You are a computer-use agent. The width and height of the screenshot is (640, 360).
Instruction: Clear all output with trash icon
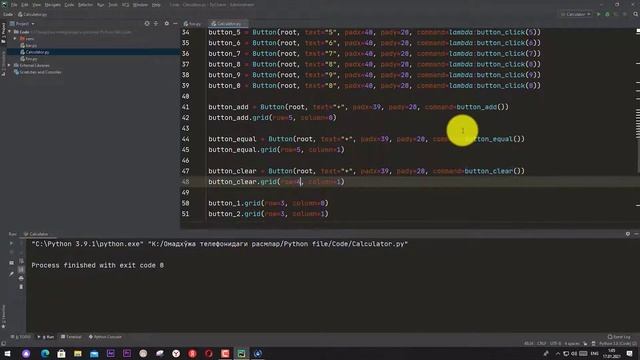pos(21,287)
